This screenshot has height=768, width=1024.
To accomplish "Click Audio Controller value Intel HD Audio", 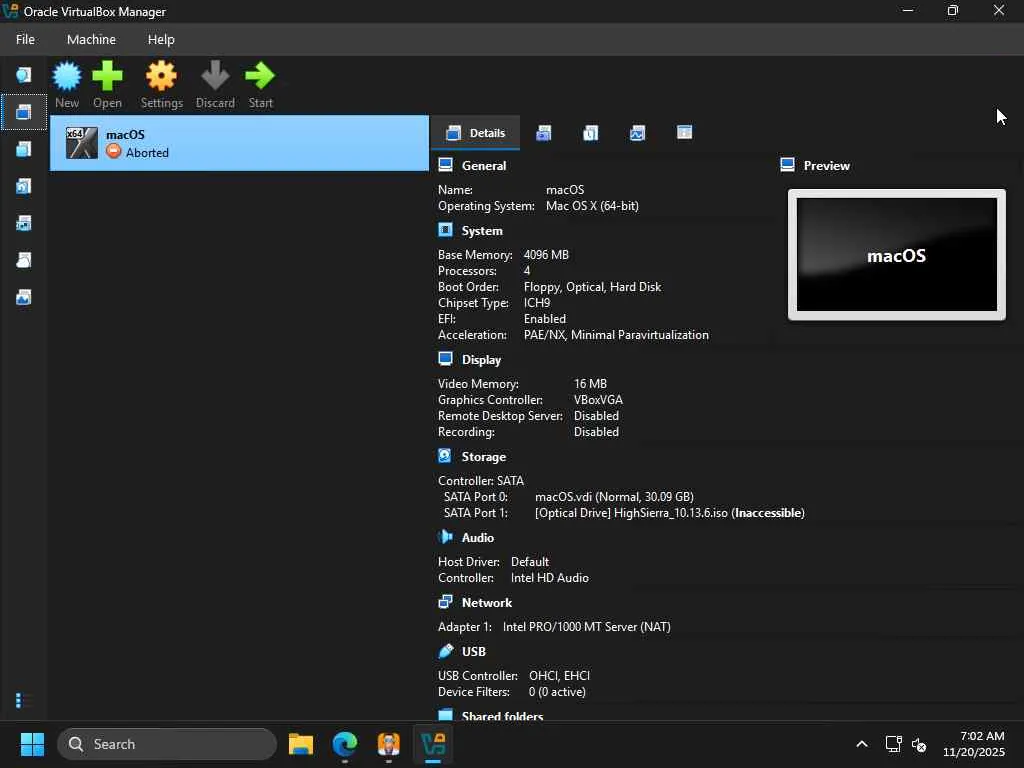I will pyautogui.click(x=549, y=578).
